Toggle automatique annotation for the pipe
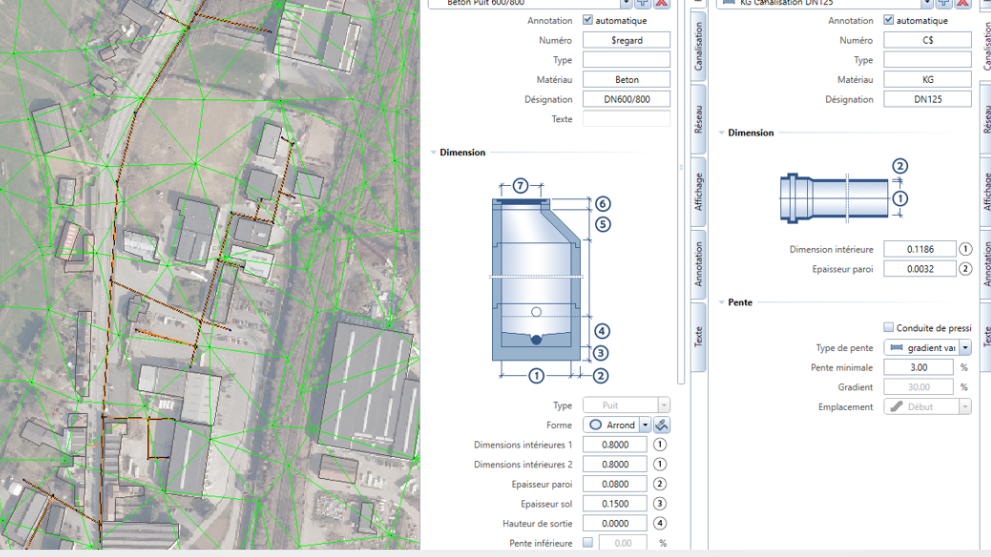991x557 pixels. pyautogui.click(x=888, y=20)
